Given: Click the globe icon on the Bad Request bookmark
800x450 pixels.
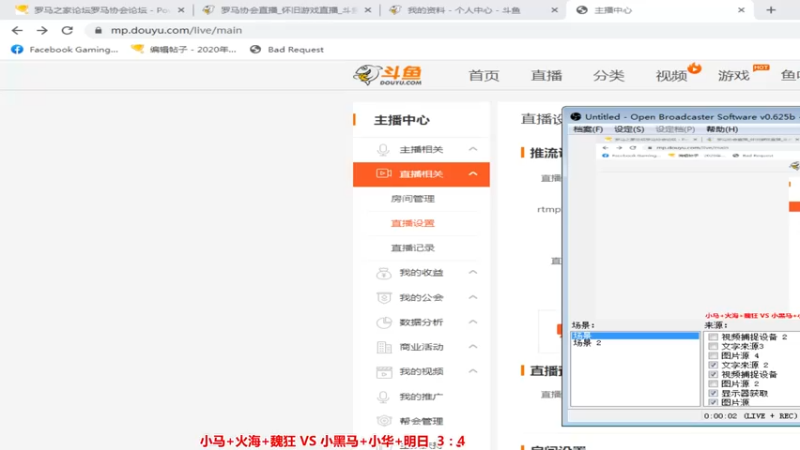Looking at the screenshot, I should [255, 49].
